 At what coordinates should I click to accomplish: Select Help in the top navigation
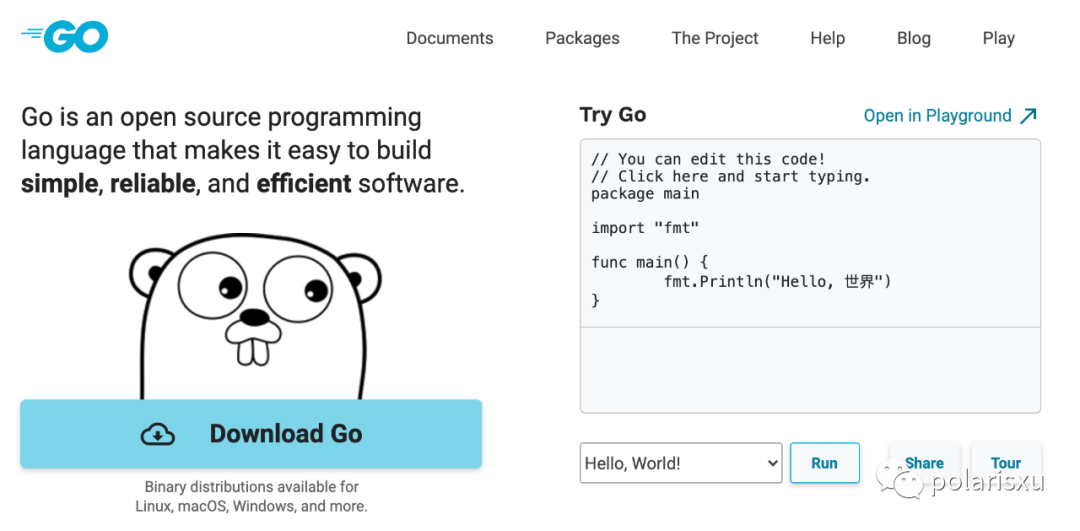pyautogui.click(x=827, y=38)
